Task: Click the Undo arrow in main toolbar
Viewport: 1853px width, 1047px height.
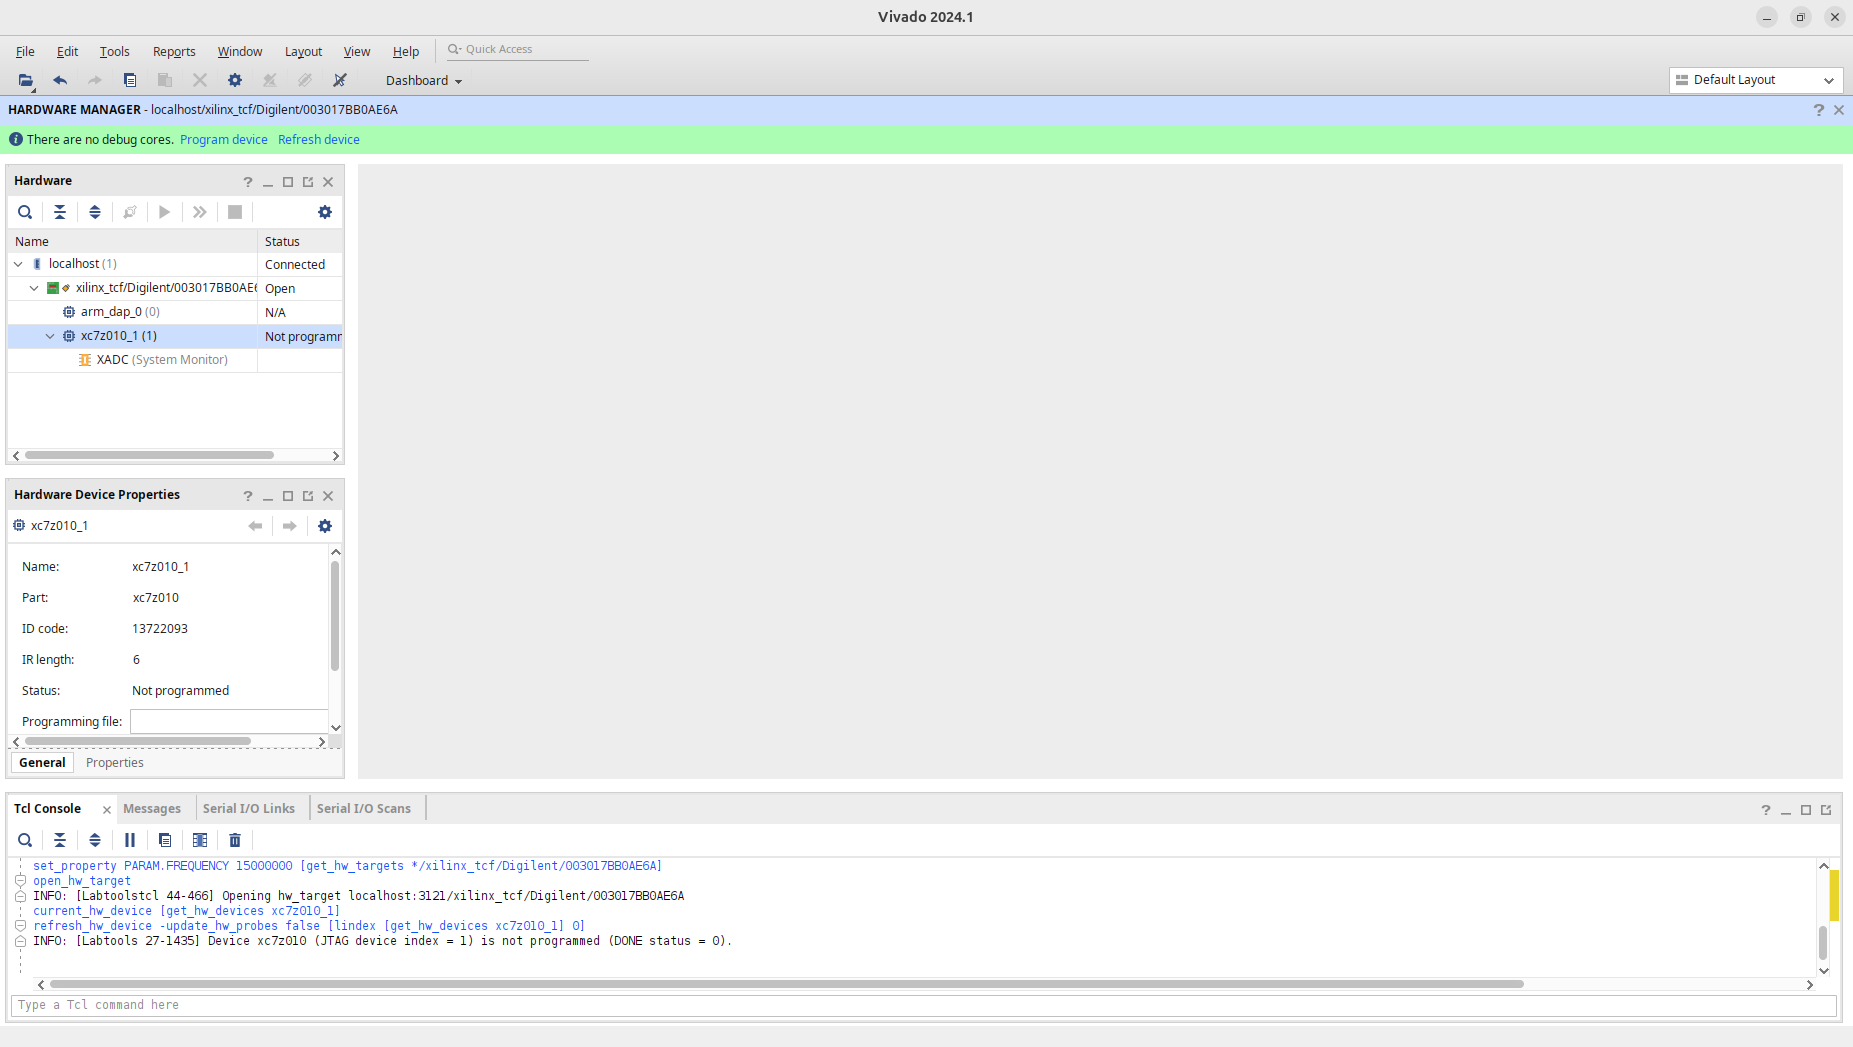Action: pos(60,81)
